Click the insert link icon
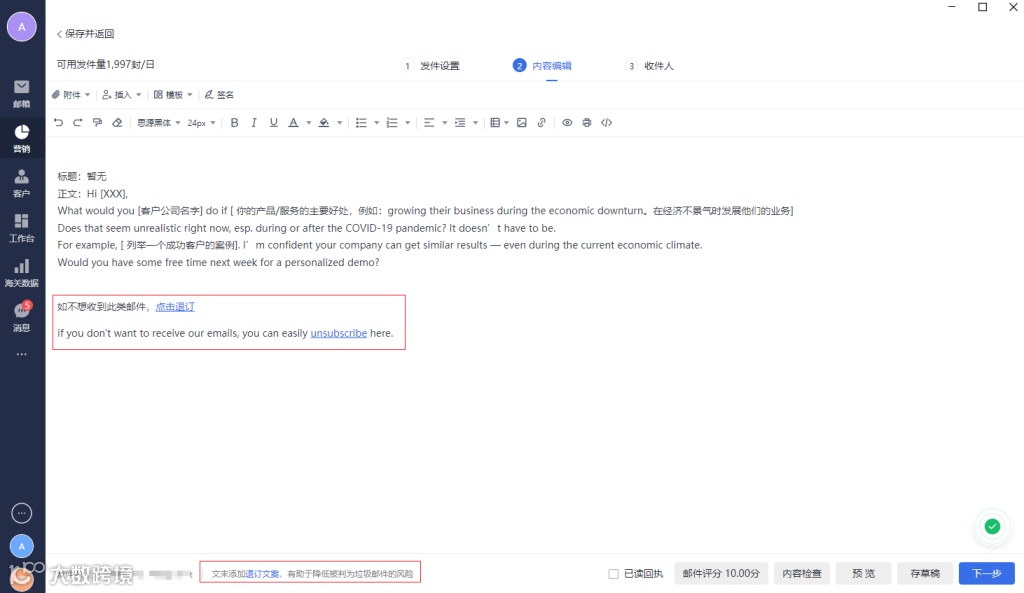The height and width of the screenshot is (593, 1024). 541,123
